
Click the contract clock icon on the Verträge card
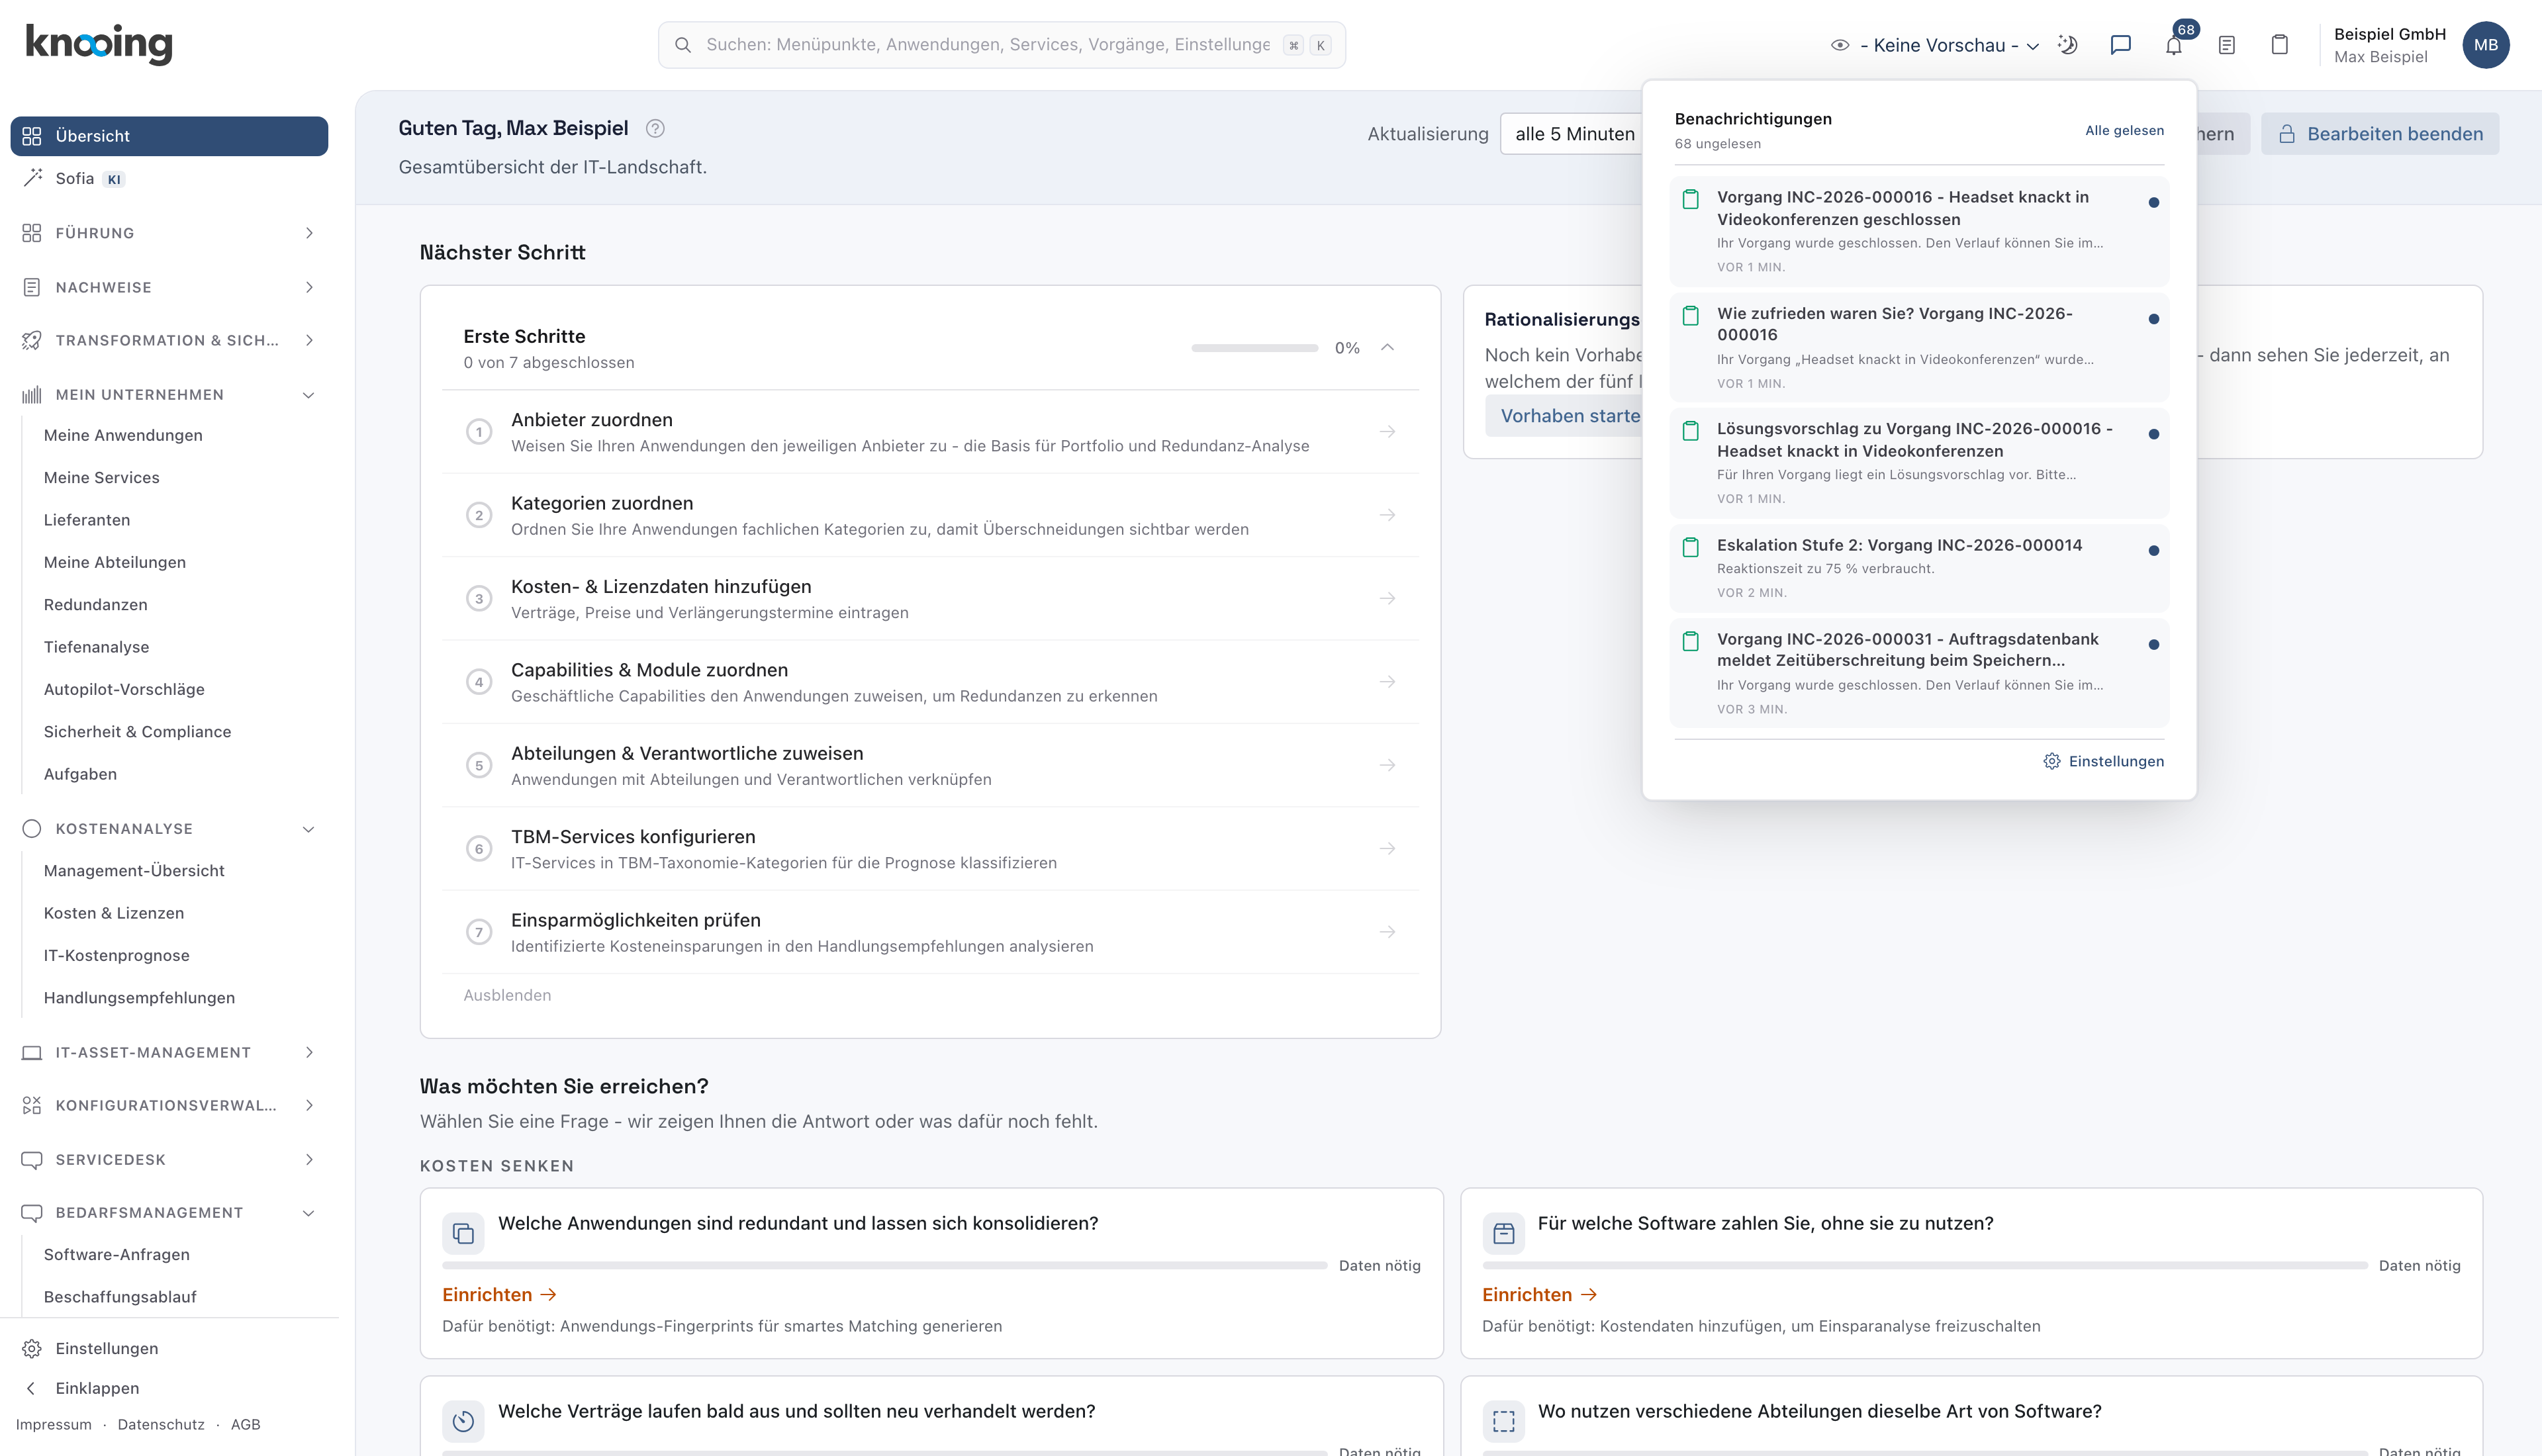pos(463,1421)
